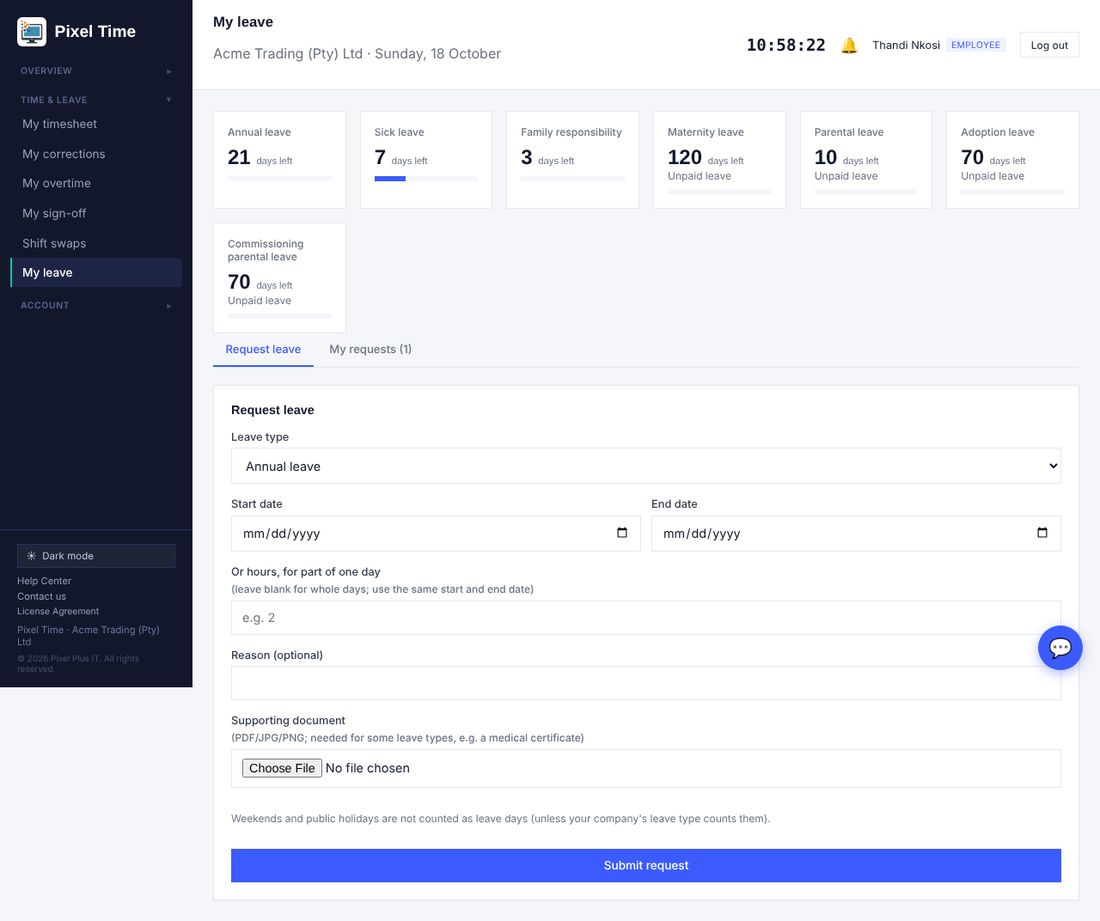This screenshot has height=921, width=1100.
Task: Click the "No file chosen" text
Action: point(368,768)
